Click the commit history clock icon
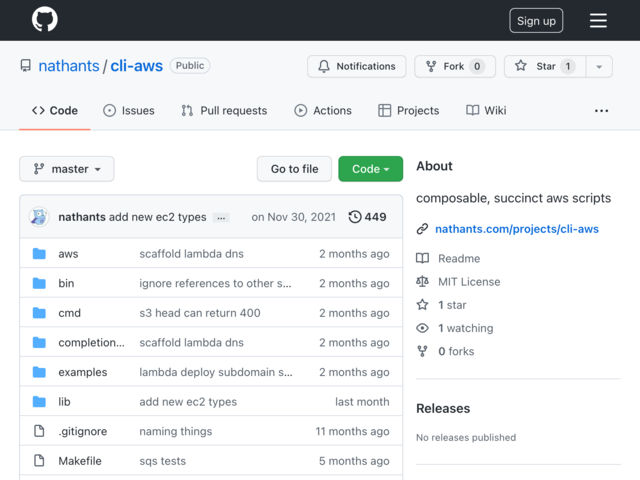This screenshot has width=640, height=480. pos(355,217)
